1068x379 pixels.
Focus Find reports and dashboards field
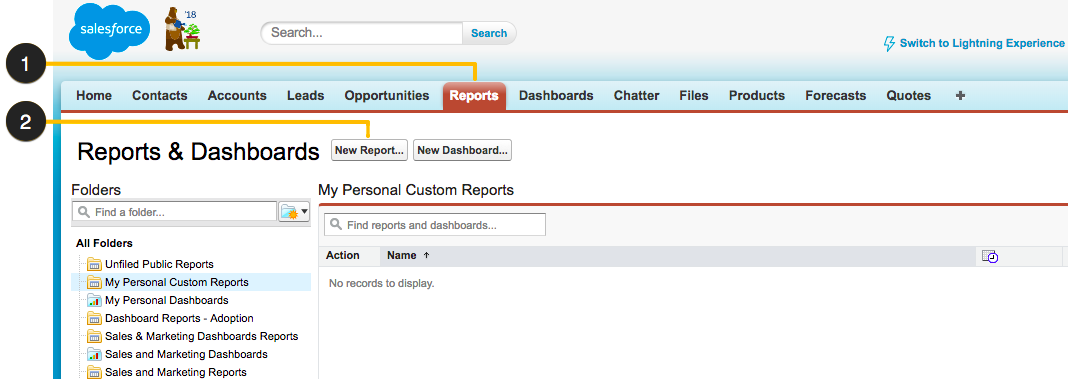coord(435,224)
